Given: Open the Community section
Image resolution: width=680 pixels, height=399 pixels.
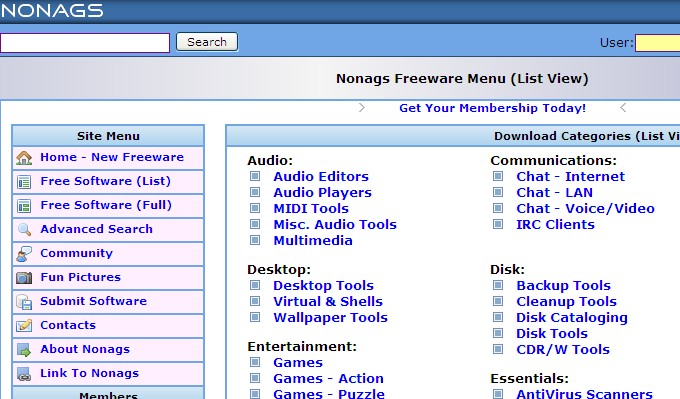Looking at the screenshot, I should tap(76, 253).
